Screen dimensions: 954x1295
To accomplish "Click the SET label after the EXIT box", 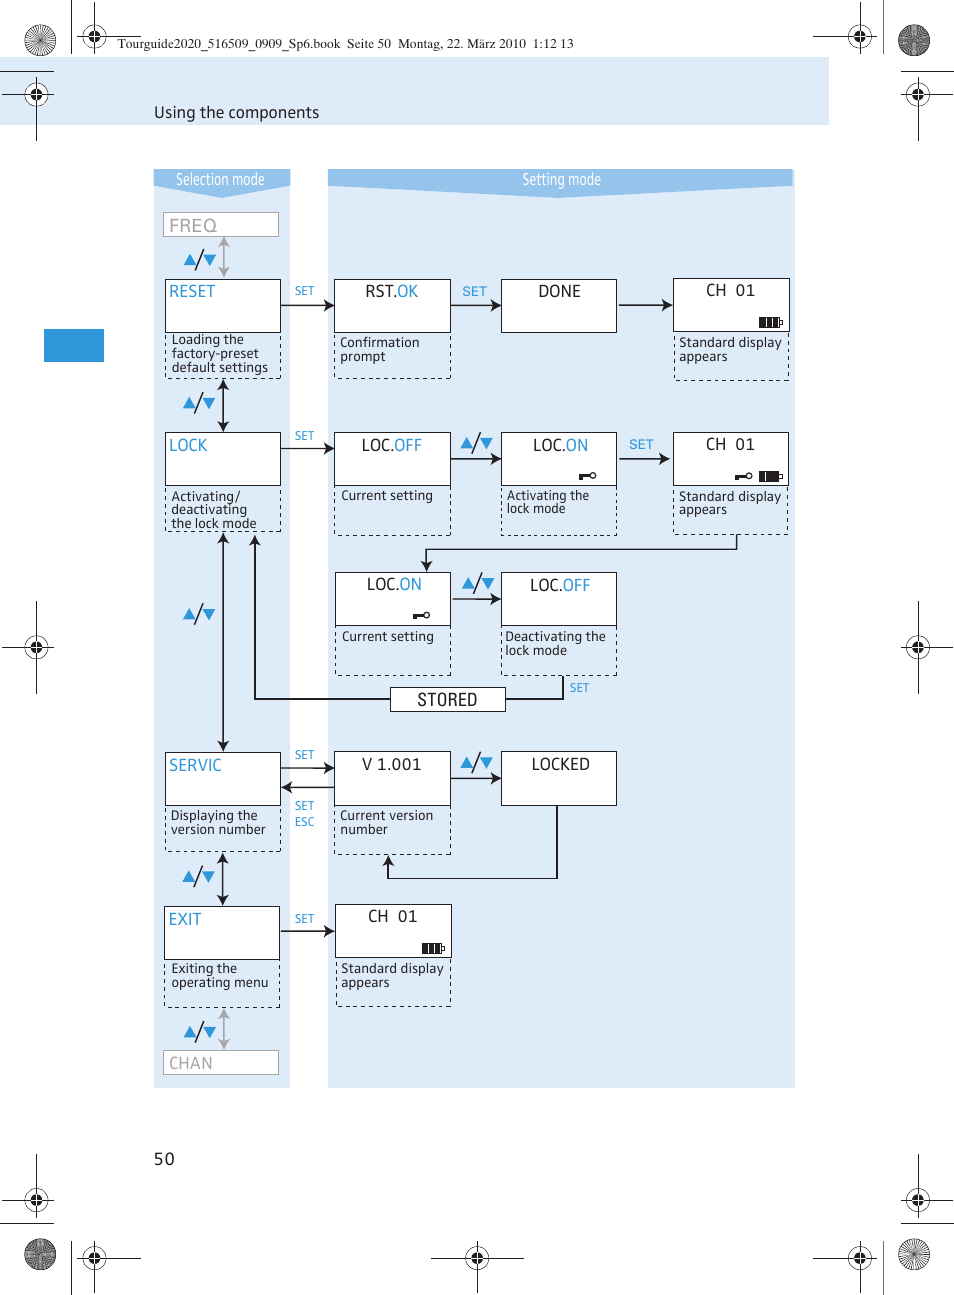I will (x=304, y=919).
